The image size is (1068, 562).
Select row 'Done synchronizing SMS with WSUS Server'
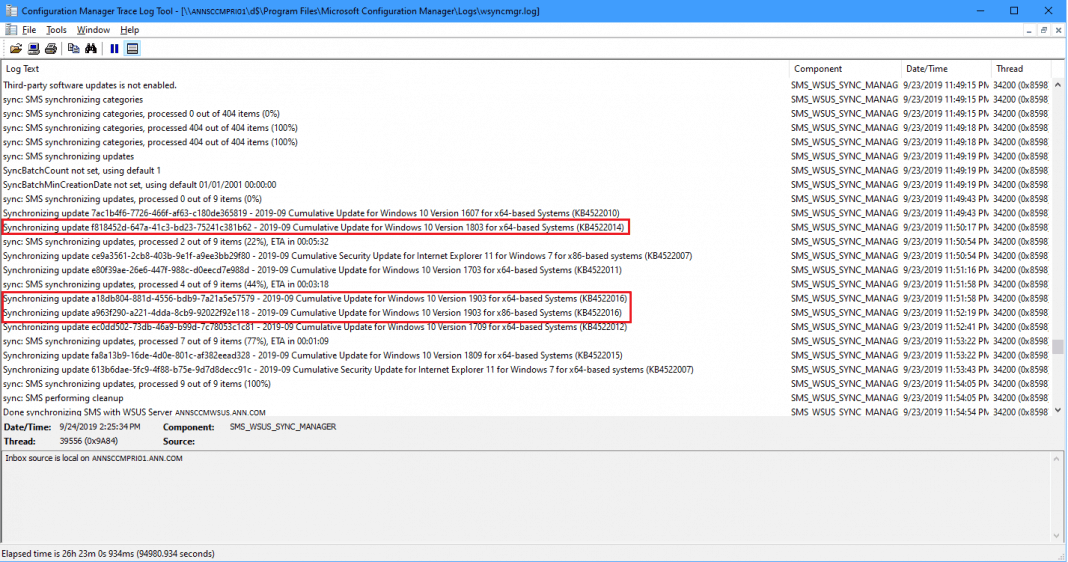(525, 411)
